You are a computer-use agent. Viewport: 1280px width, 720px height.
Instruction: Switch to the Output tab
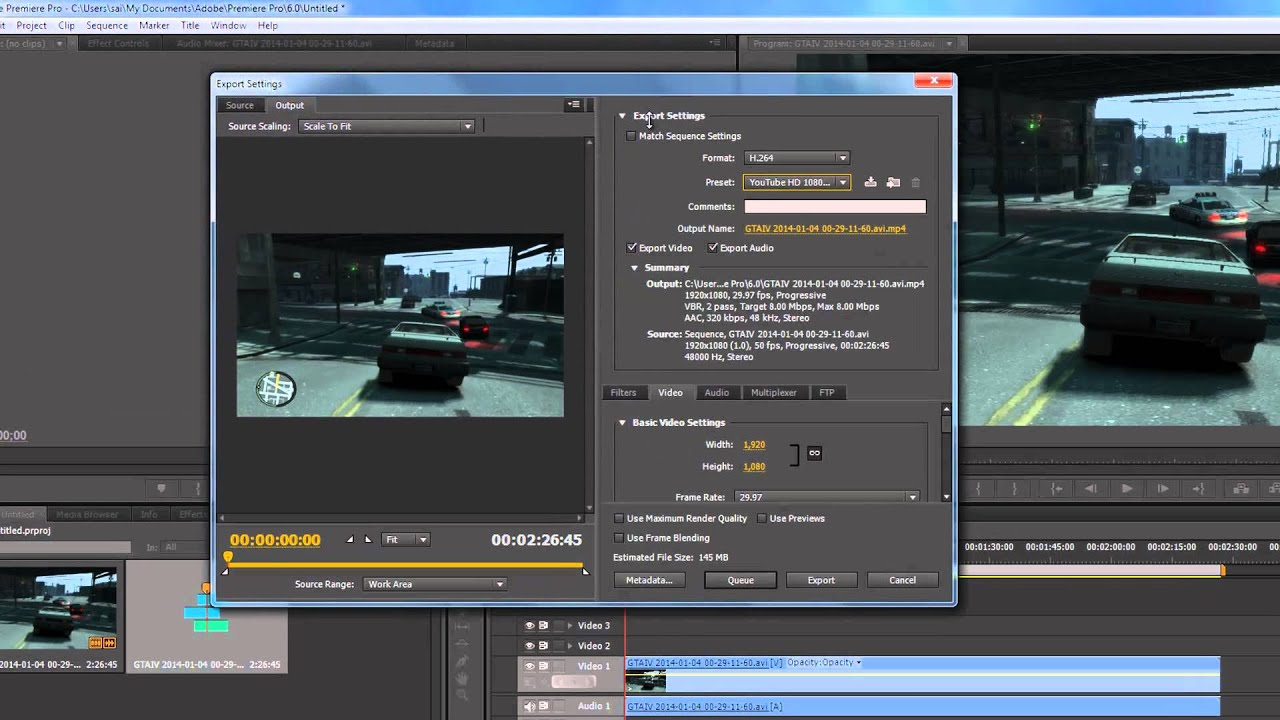point(290,105)
